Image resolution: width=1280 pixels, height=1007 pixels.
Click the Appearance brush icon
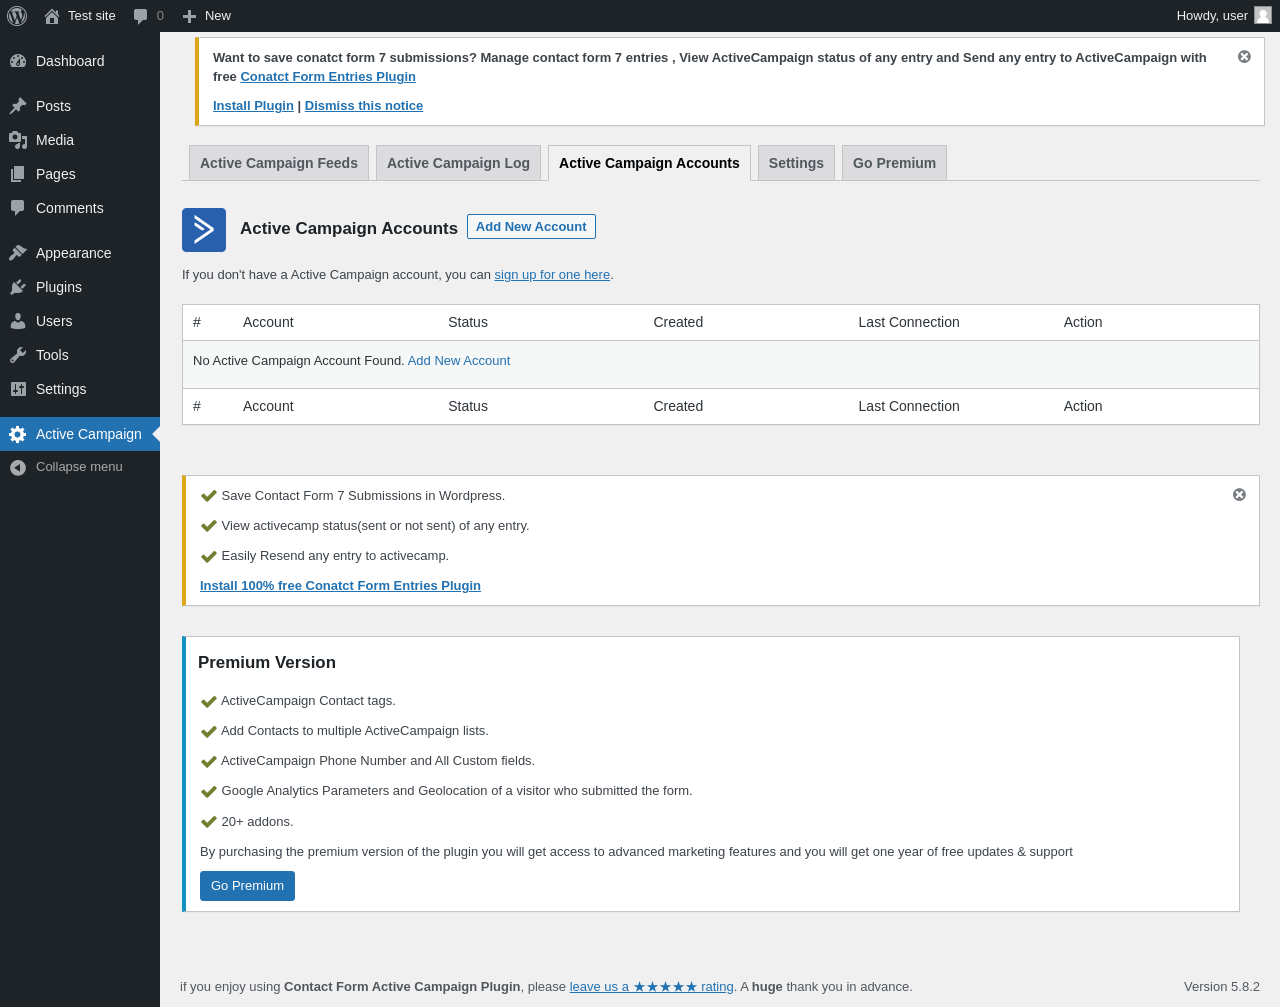18,253
